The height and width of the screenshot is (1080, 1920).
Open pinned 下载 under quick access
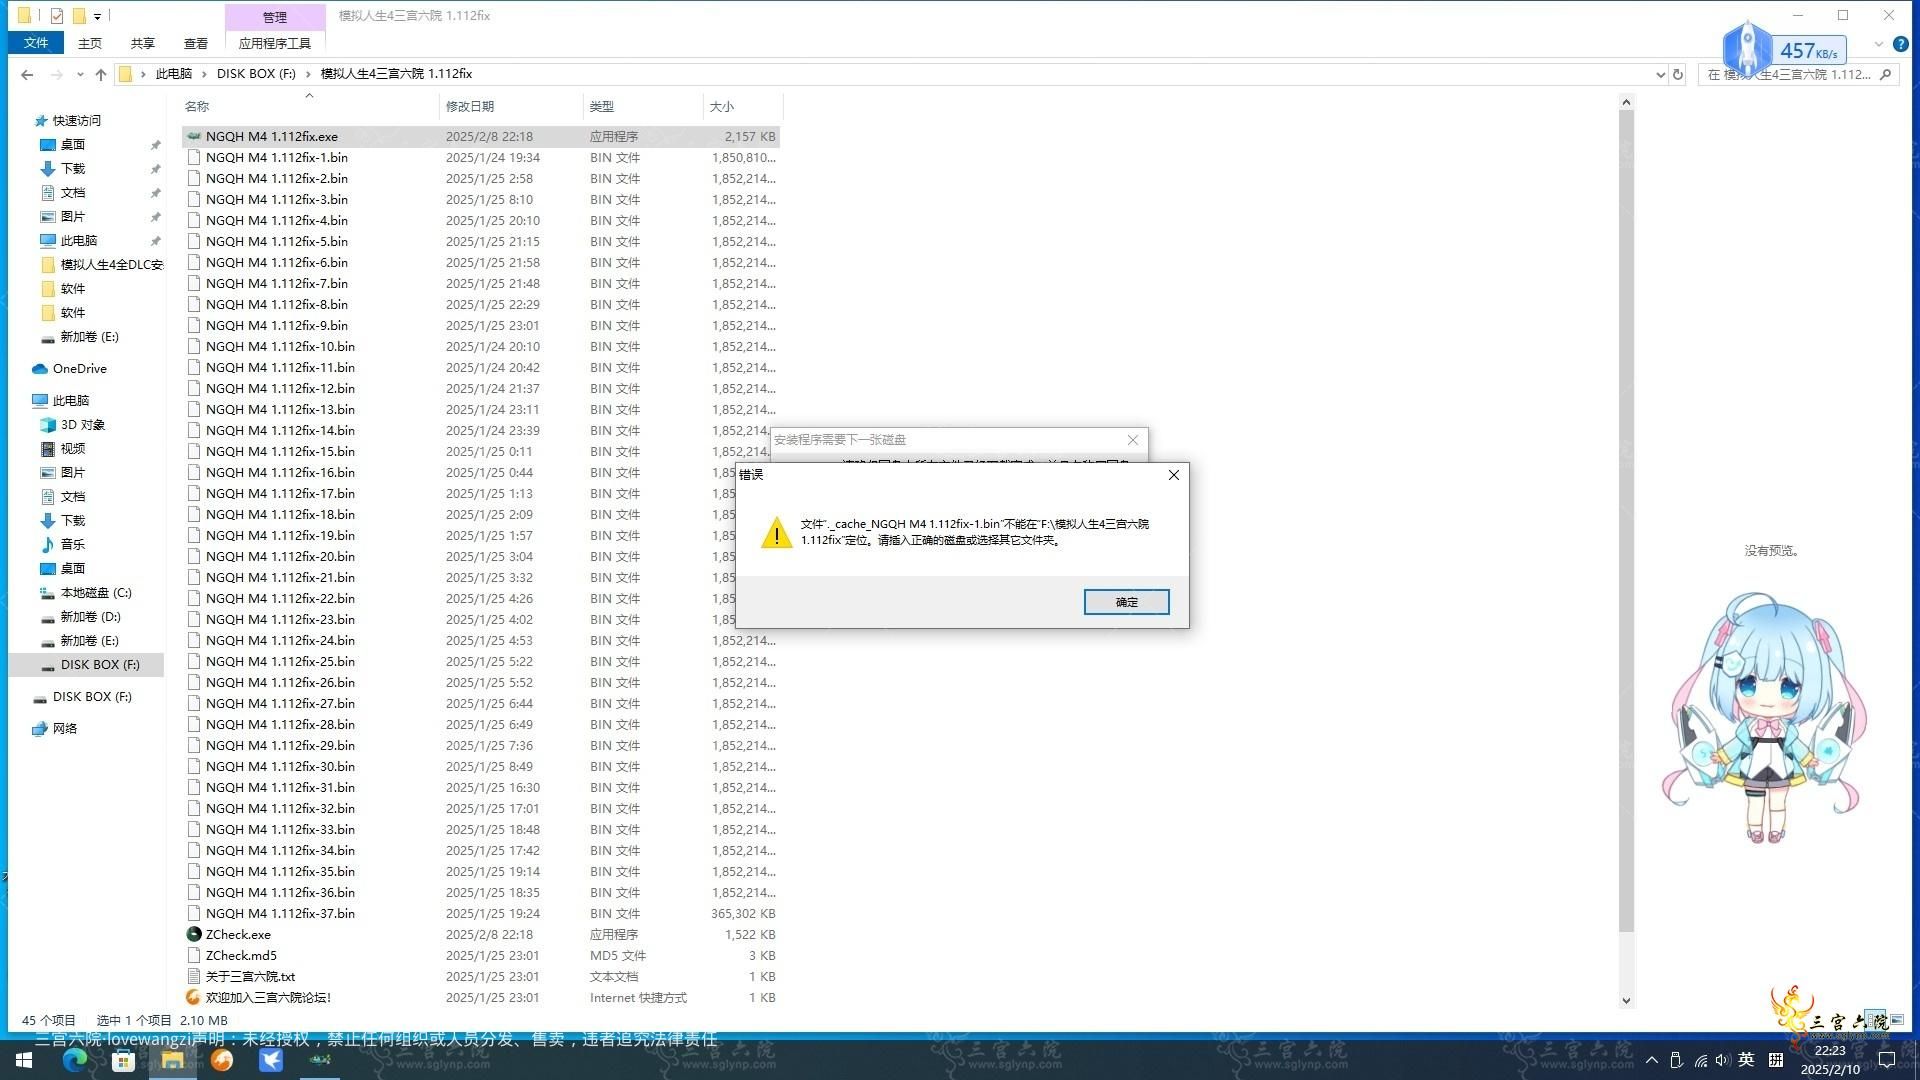[72, 169]
